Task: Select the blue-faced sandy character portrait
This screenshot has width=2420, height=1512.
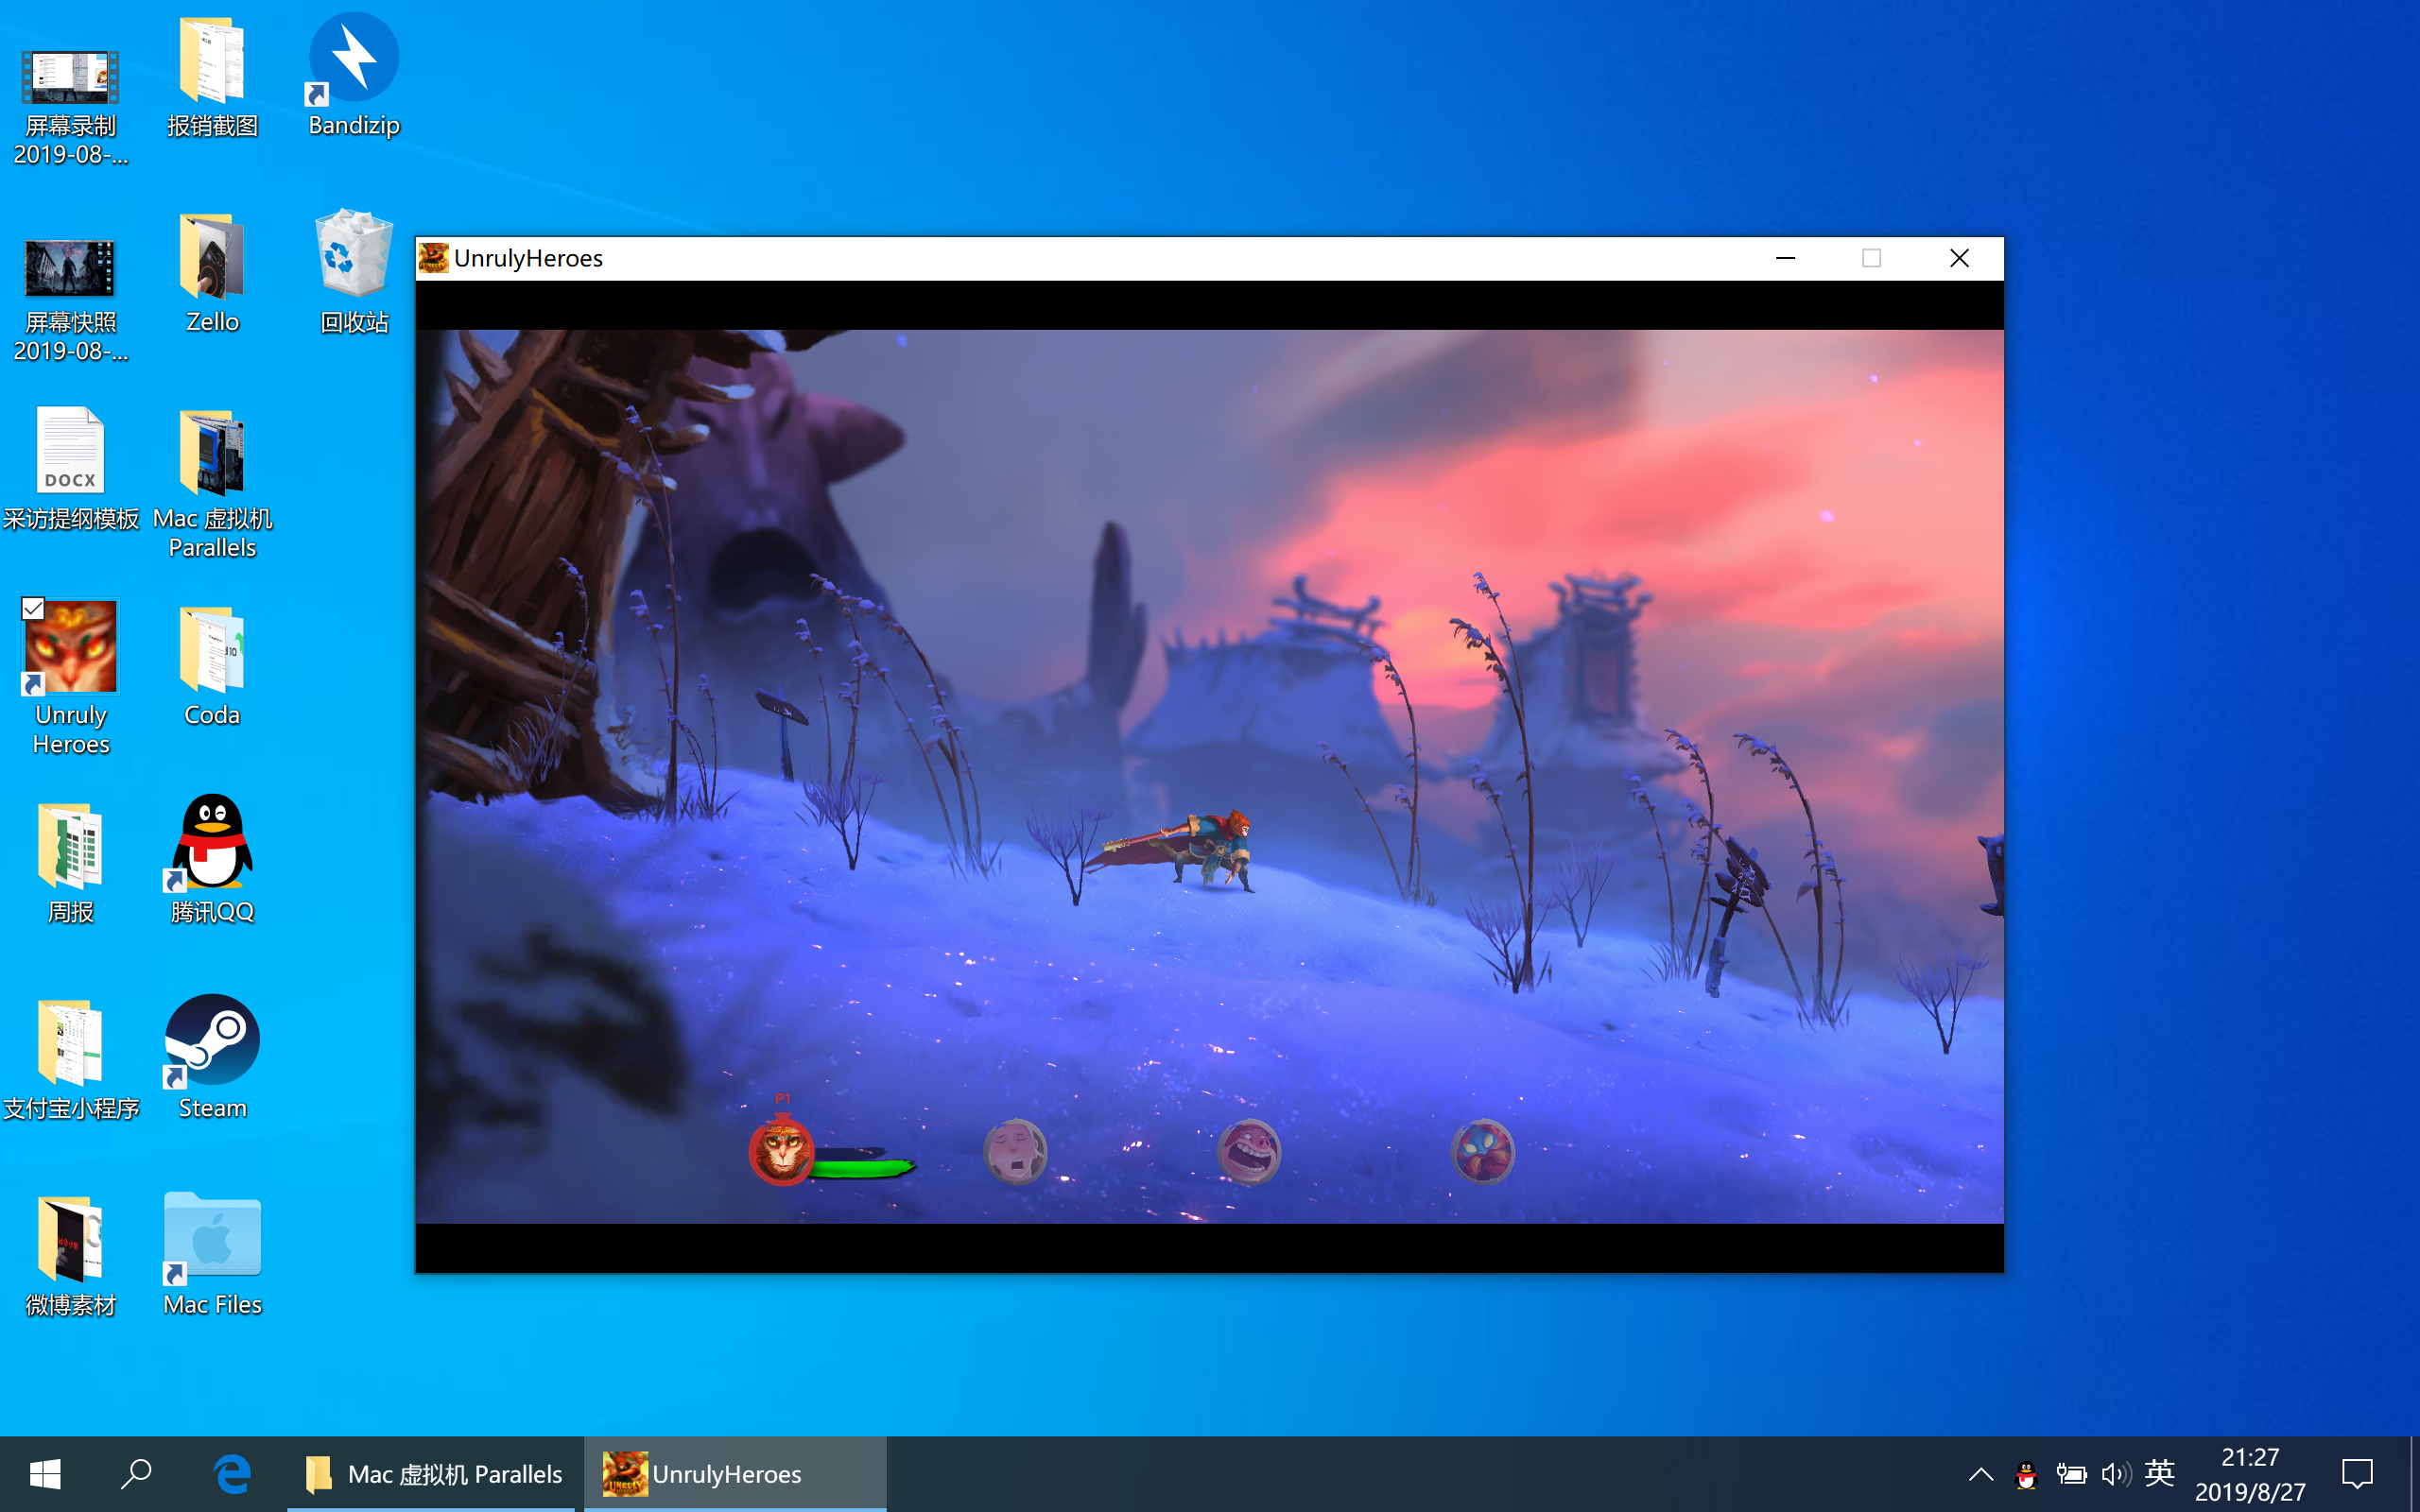Action: pyautogui.click(x=1483, y=1152)
